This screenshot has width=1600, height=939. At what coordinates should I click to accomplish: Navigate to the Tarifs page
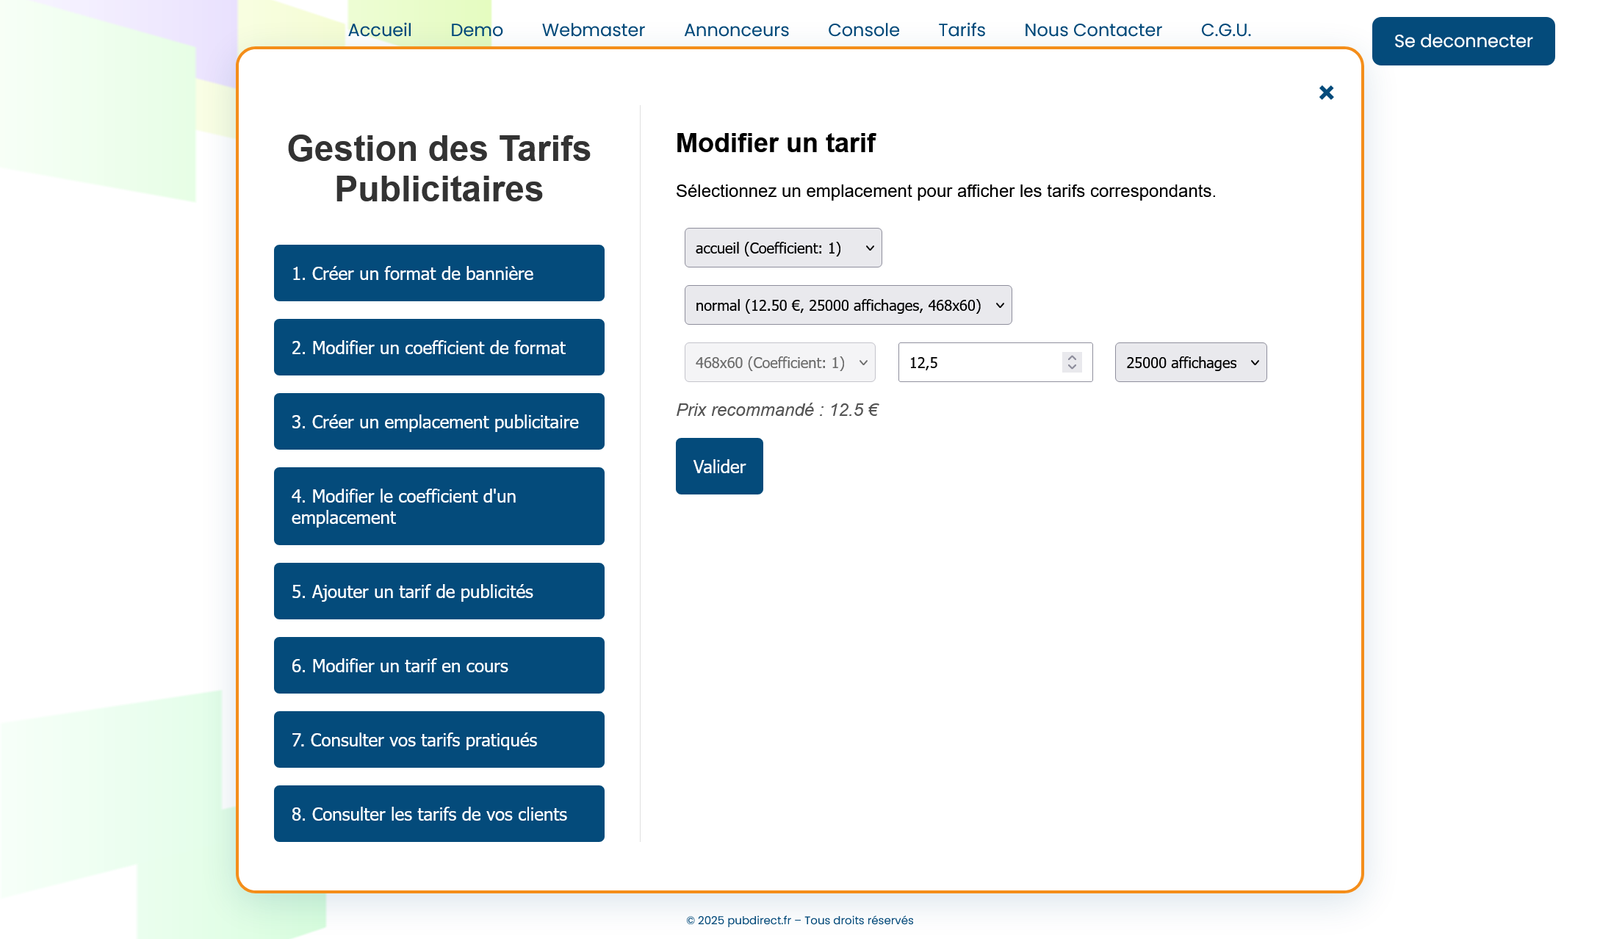coord(961,30)
